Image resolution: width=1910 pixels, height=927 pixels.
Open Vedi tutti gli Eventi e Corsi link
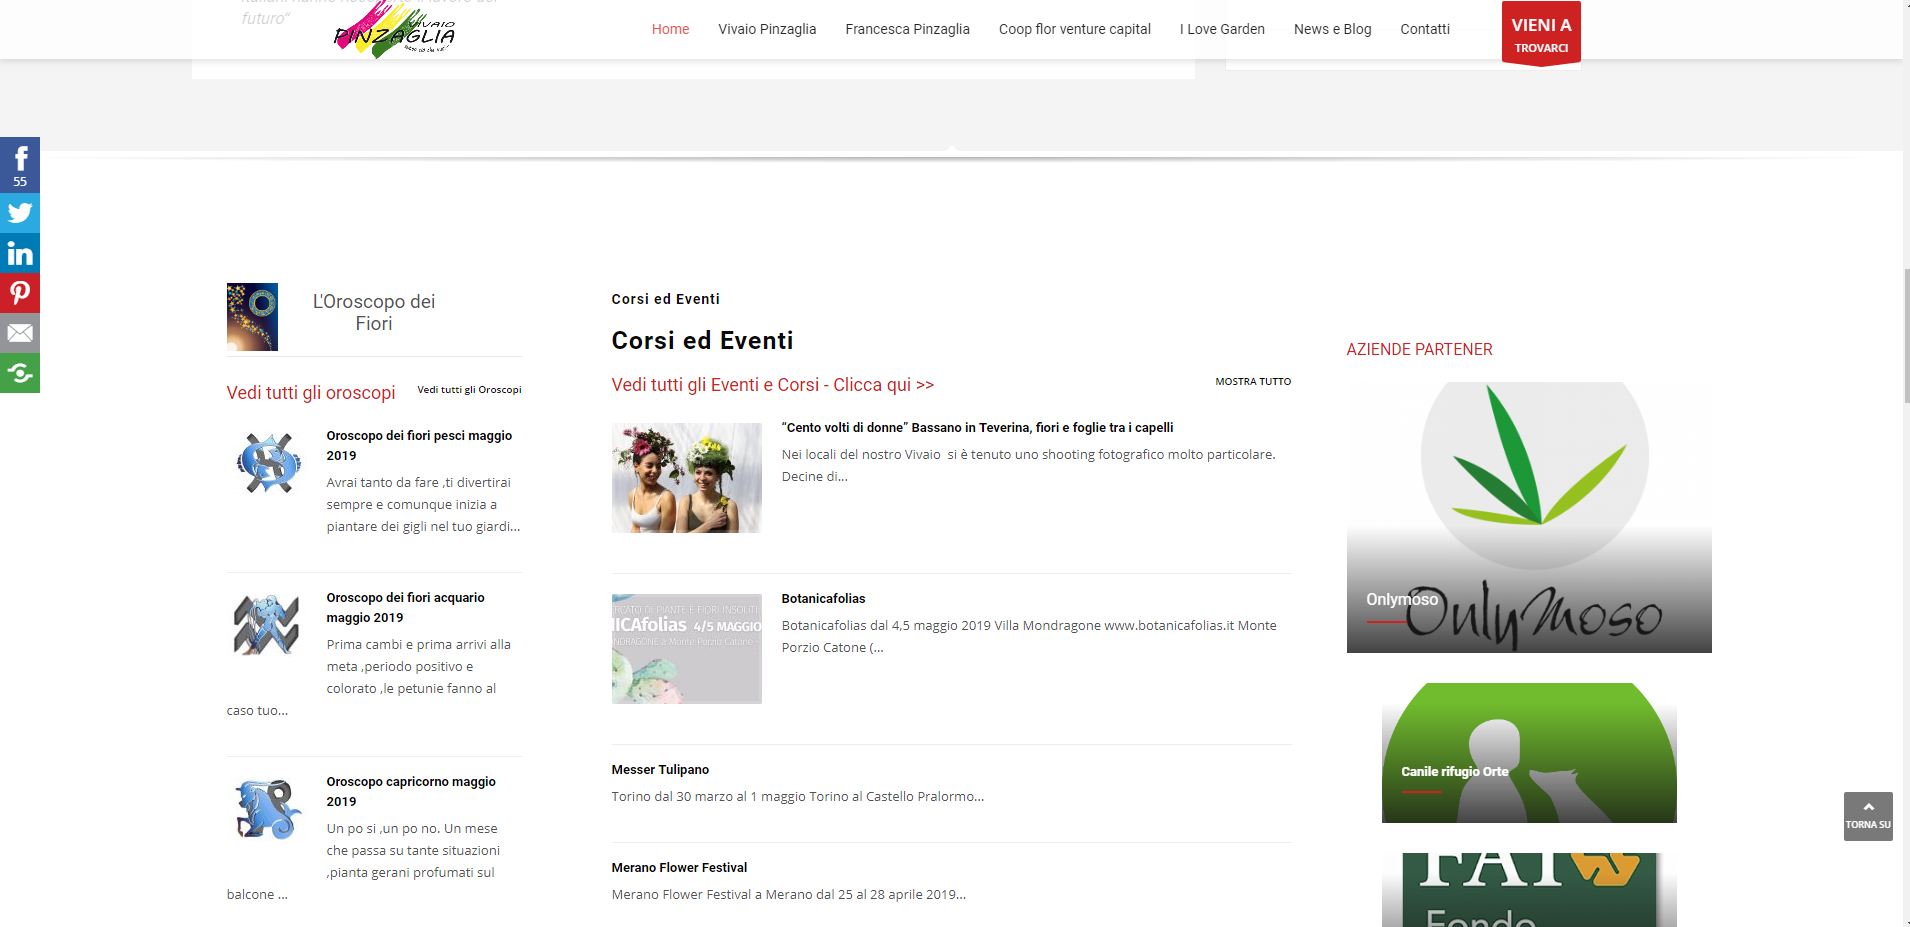coord(772,385)
